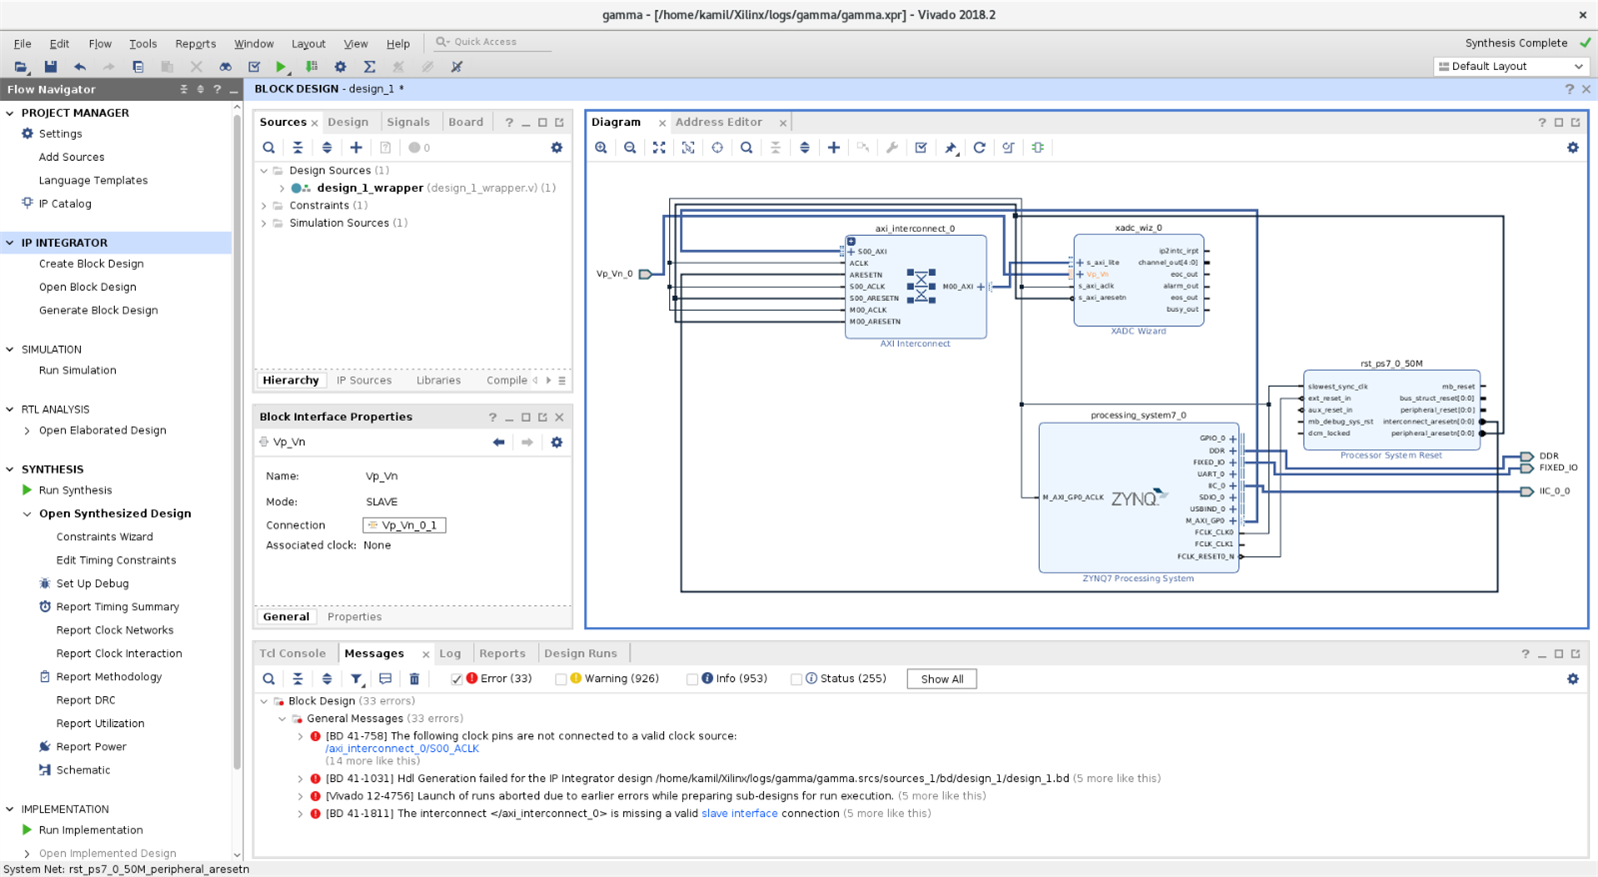This screenshot has height=877, width=1598.
Task: Switch to the Address Editor tab
Action: pyautogui.click(x=718, y=122)
